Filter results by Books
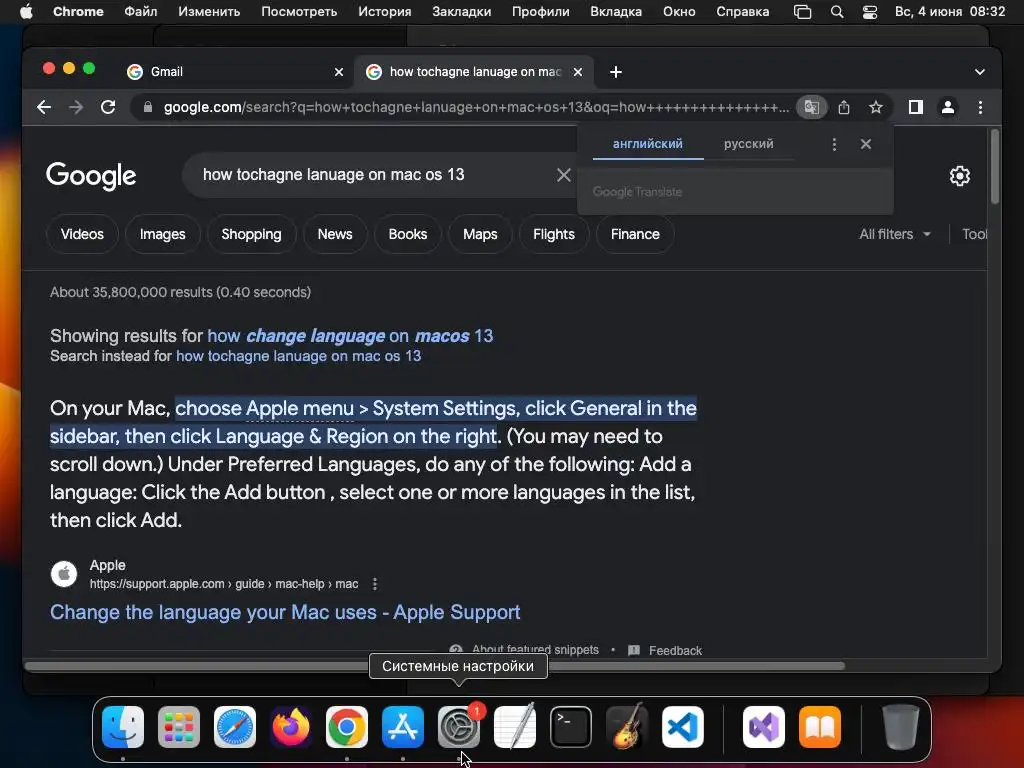This screenshot has height=768, width=1024. tap(408, 234)
